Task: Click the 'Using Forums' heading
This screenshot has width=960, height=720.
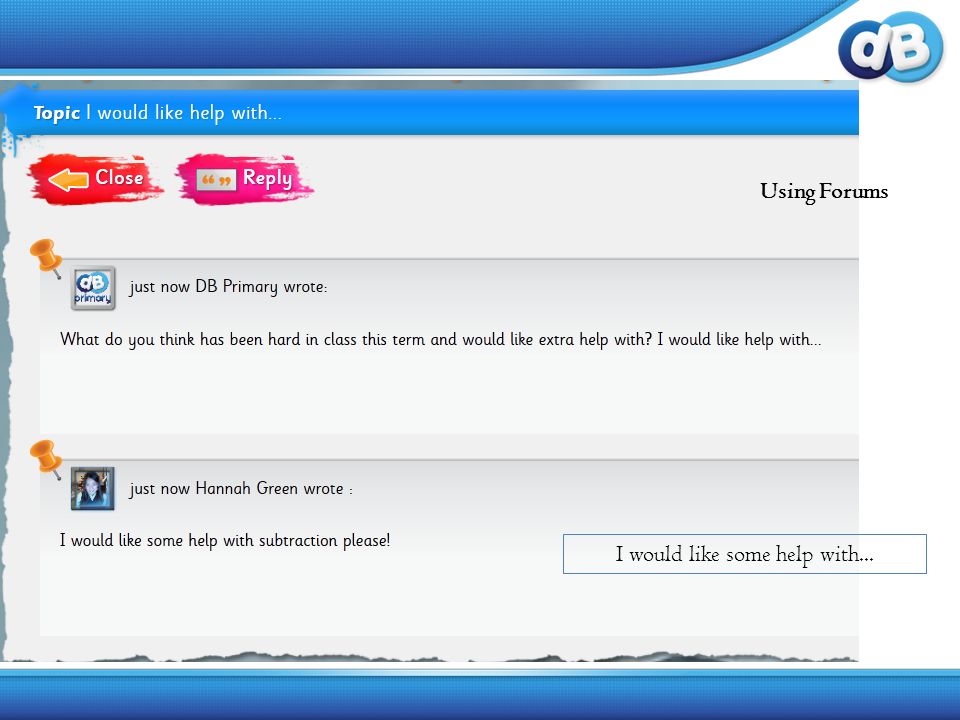Action: (823, 192)
